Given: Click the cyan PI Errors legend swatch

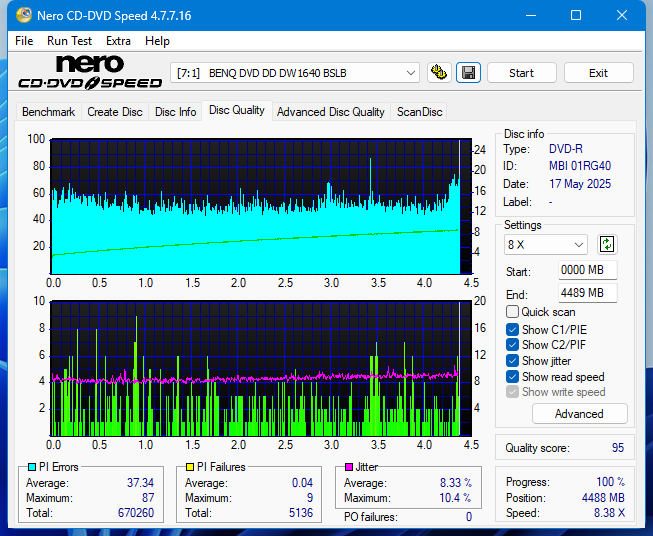Looking at the screenshot, I should 31,467.
